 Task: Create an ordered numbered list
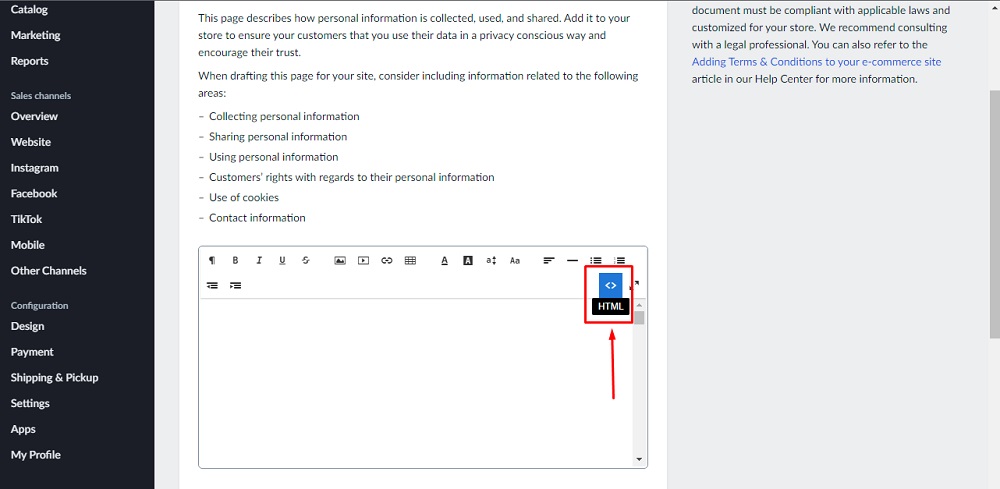pos(619,260)
